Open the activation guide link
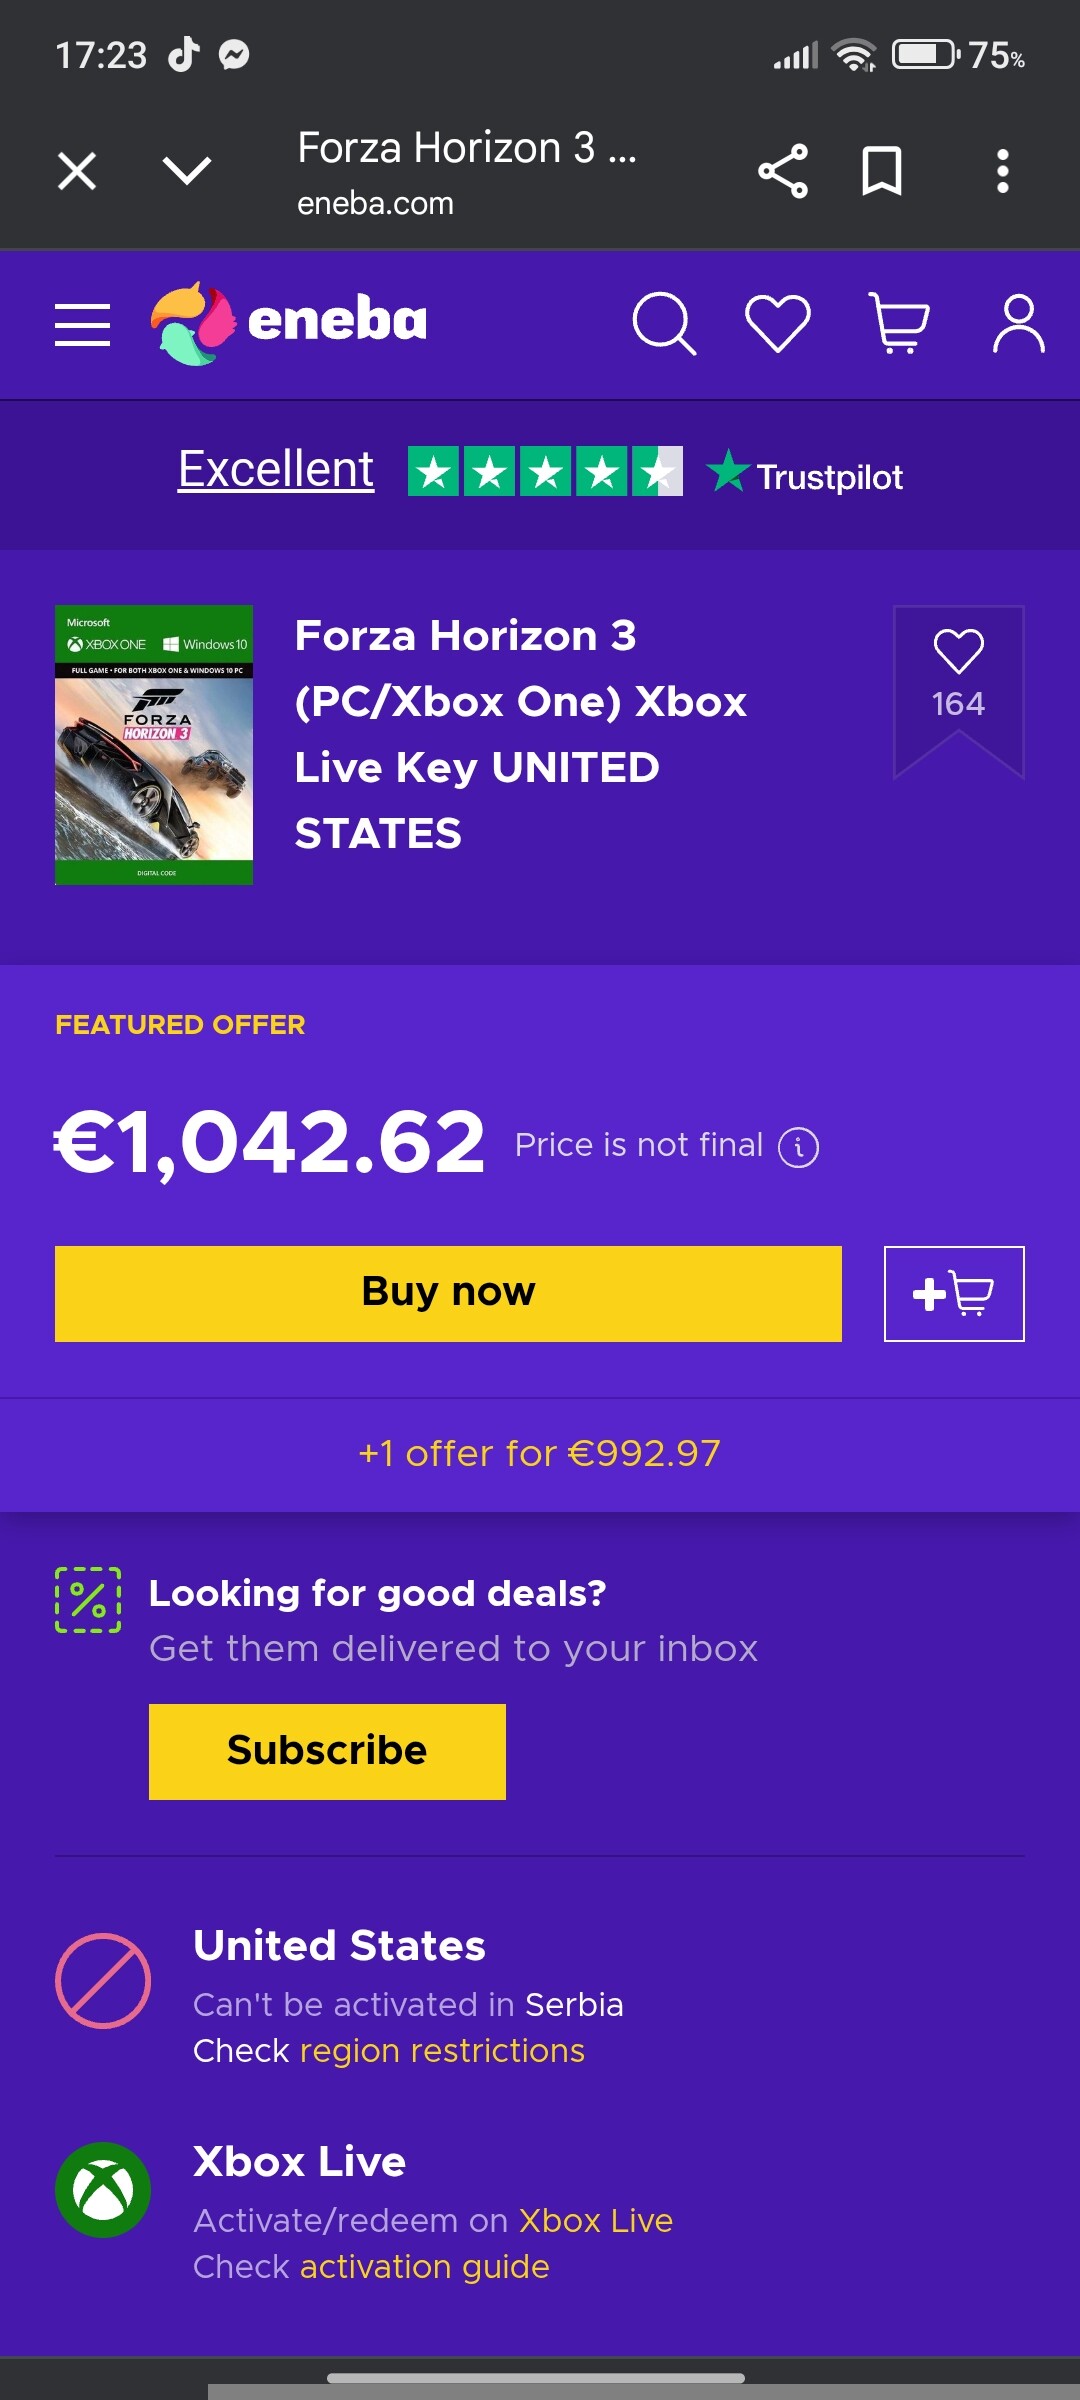The height and width of the screenshot is (2400, 1080). [x=424, y=2267]
